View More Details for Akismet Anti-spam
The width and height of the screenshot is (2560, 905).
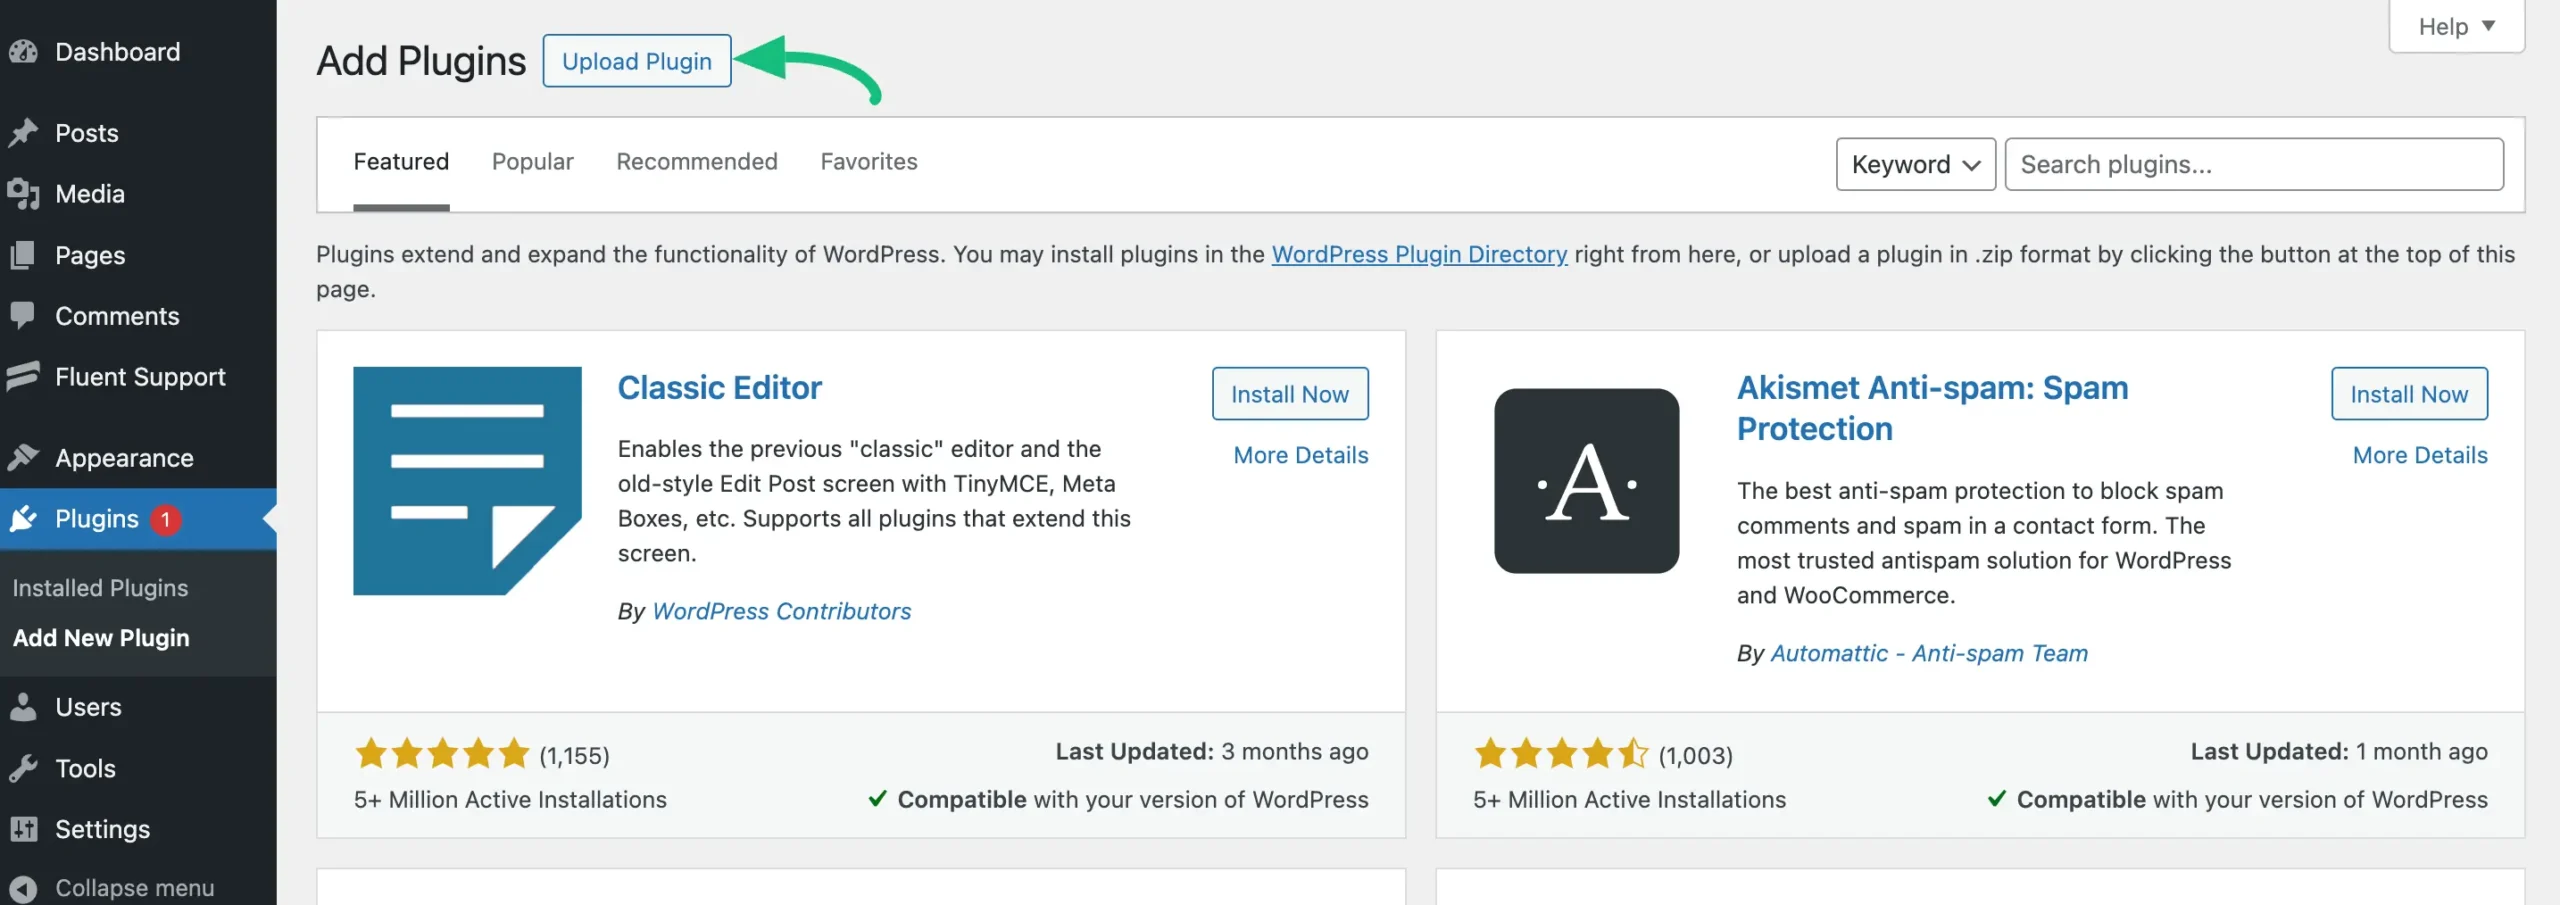pos(2420,454)
